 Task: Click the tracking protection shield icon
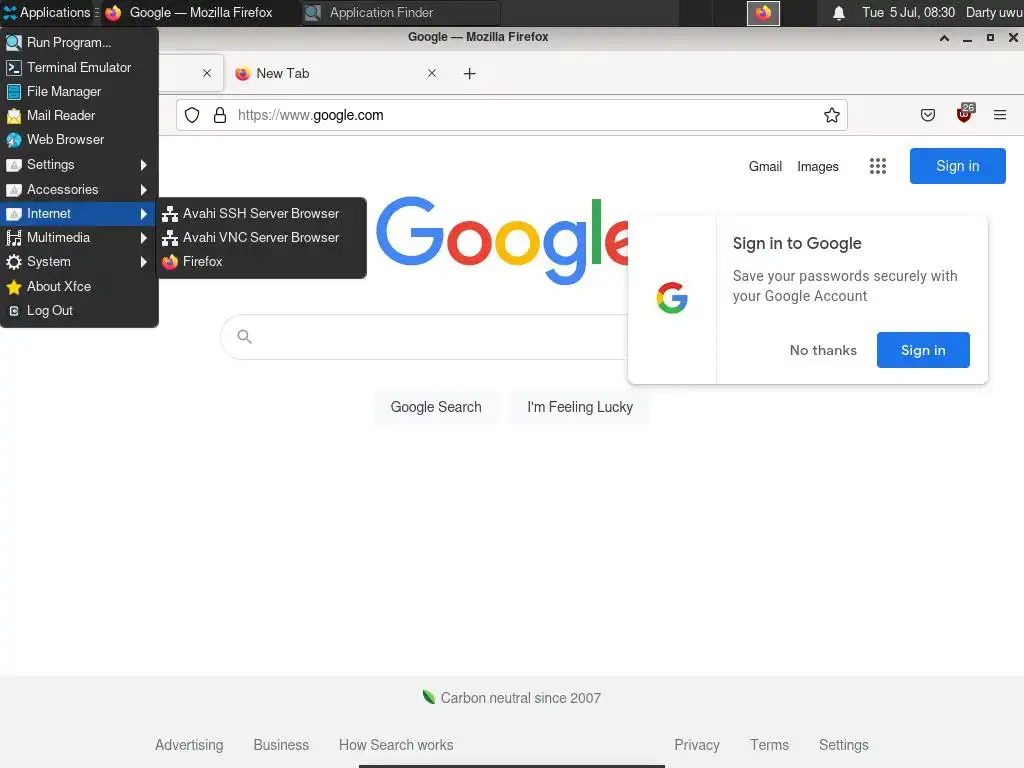click(x=192, y=116)
